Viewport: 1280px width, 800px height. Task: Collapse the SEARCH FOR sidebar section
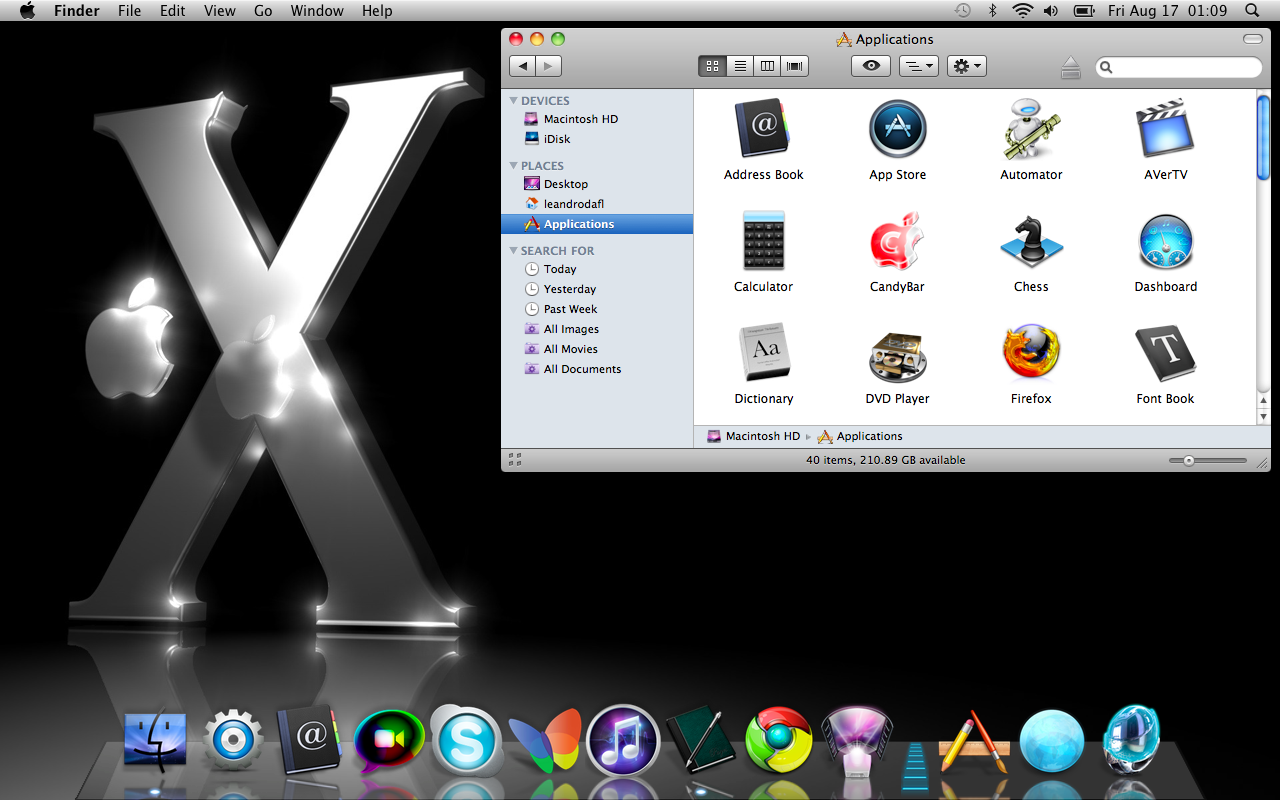[x=513, y=251]
